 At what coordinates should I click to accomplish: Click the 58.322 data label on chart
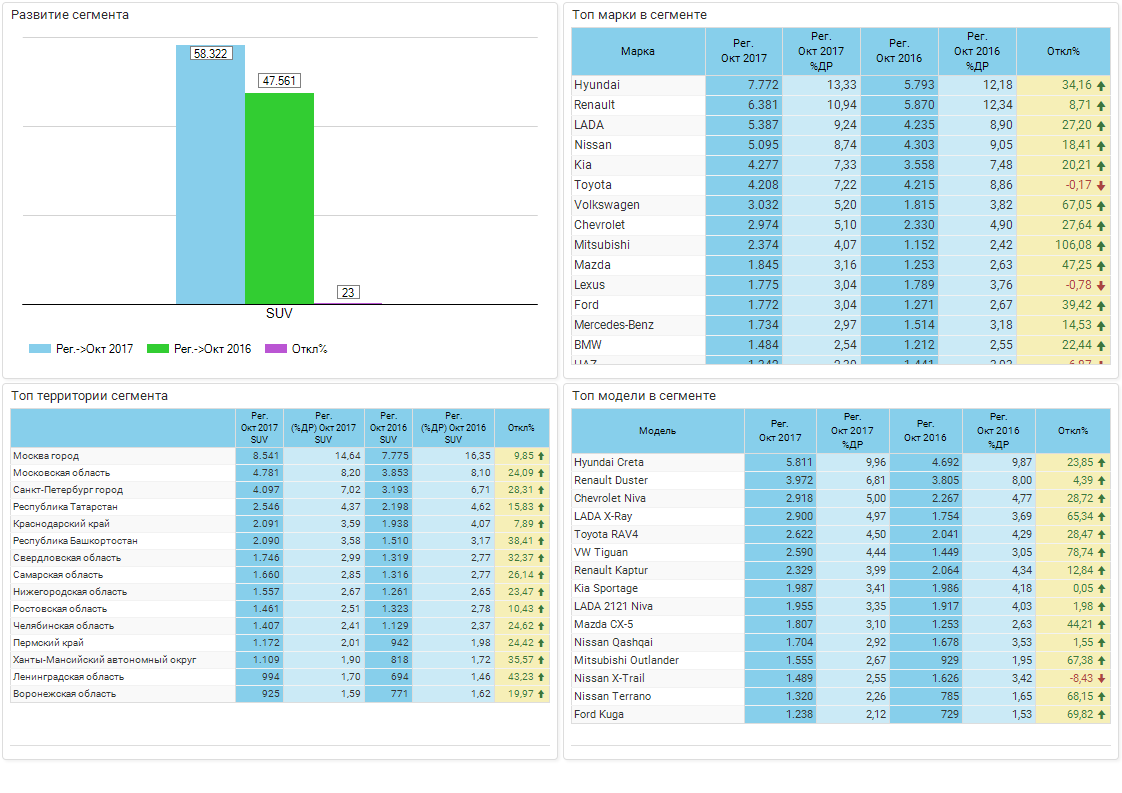[x=210, y=54]
